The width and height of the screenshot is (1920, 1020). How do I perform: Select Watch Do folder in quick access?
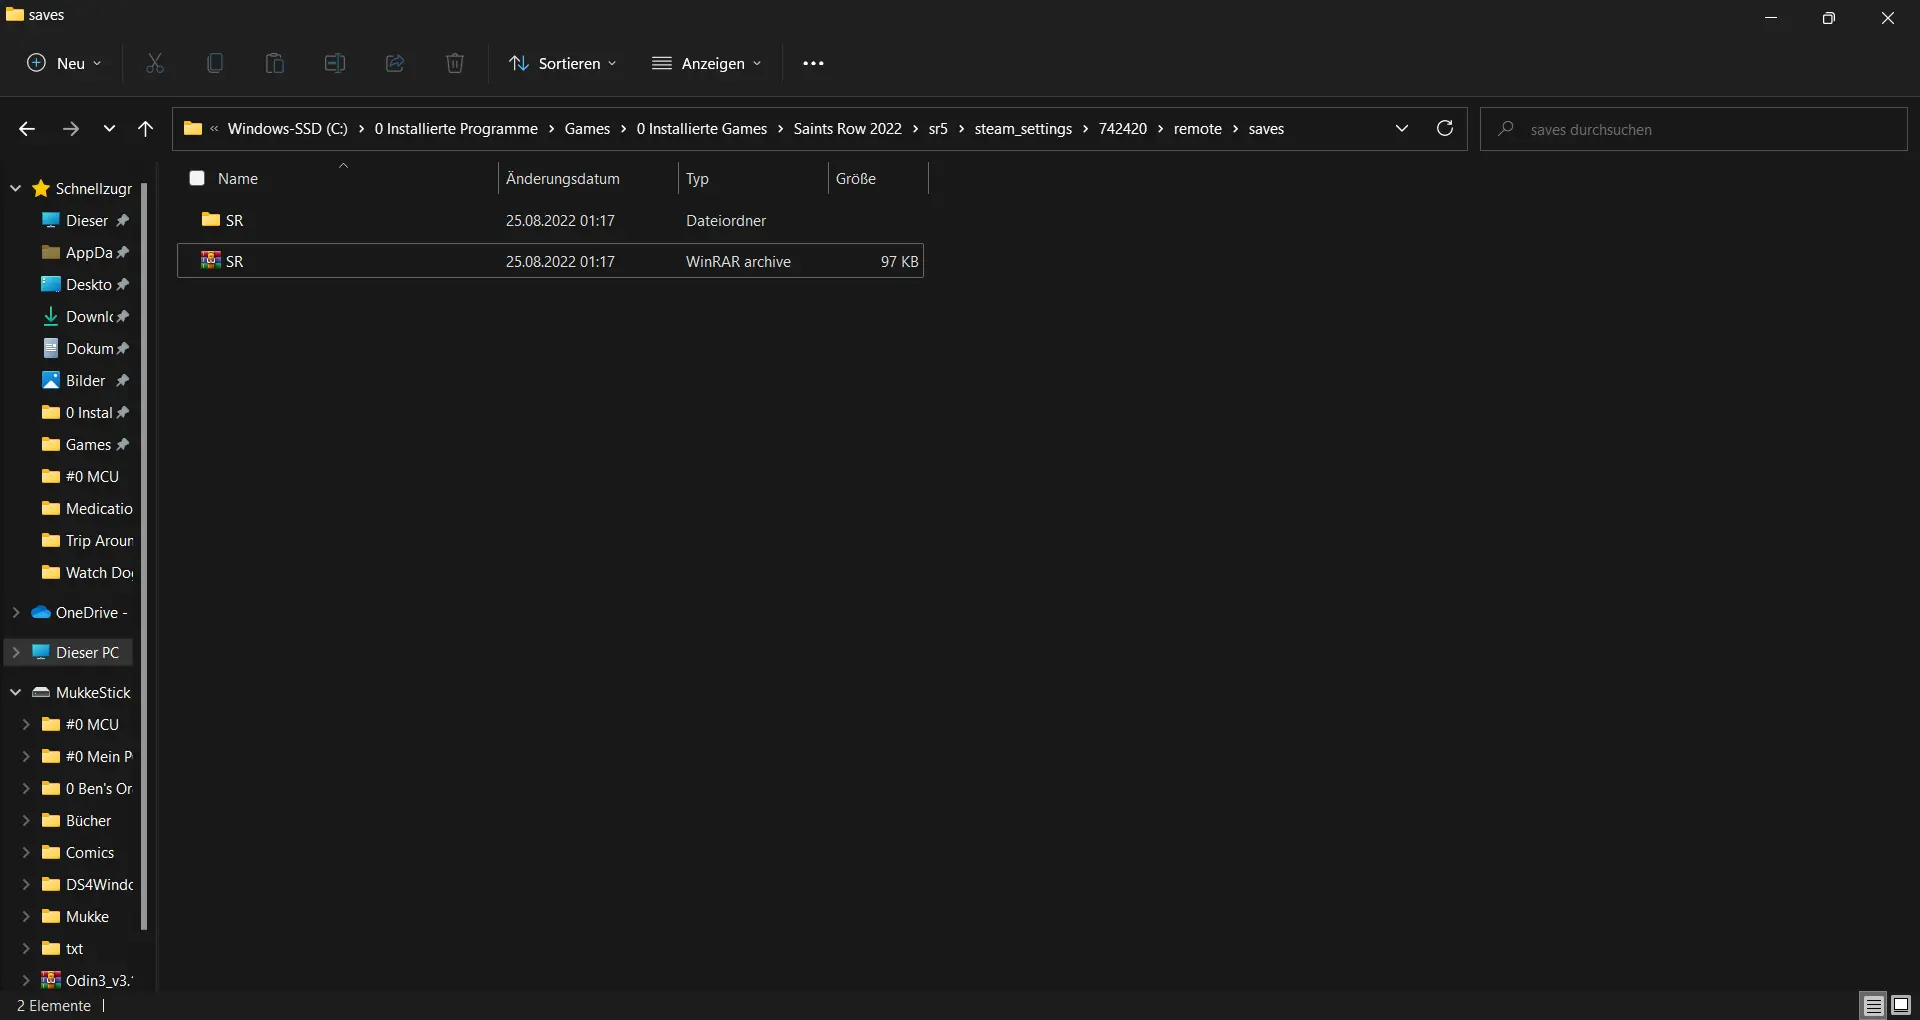click(x=86, y=572)
